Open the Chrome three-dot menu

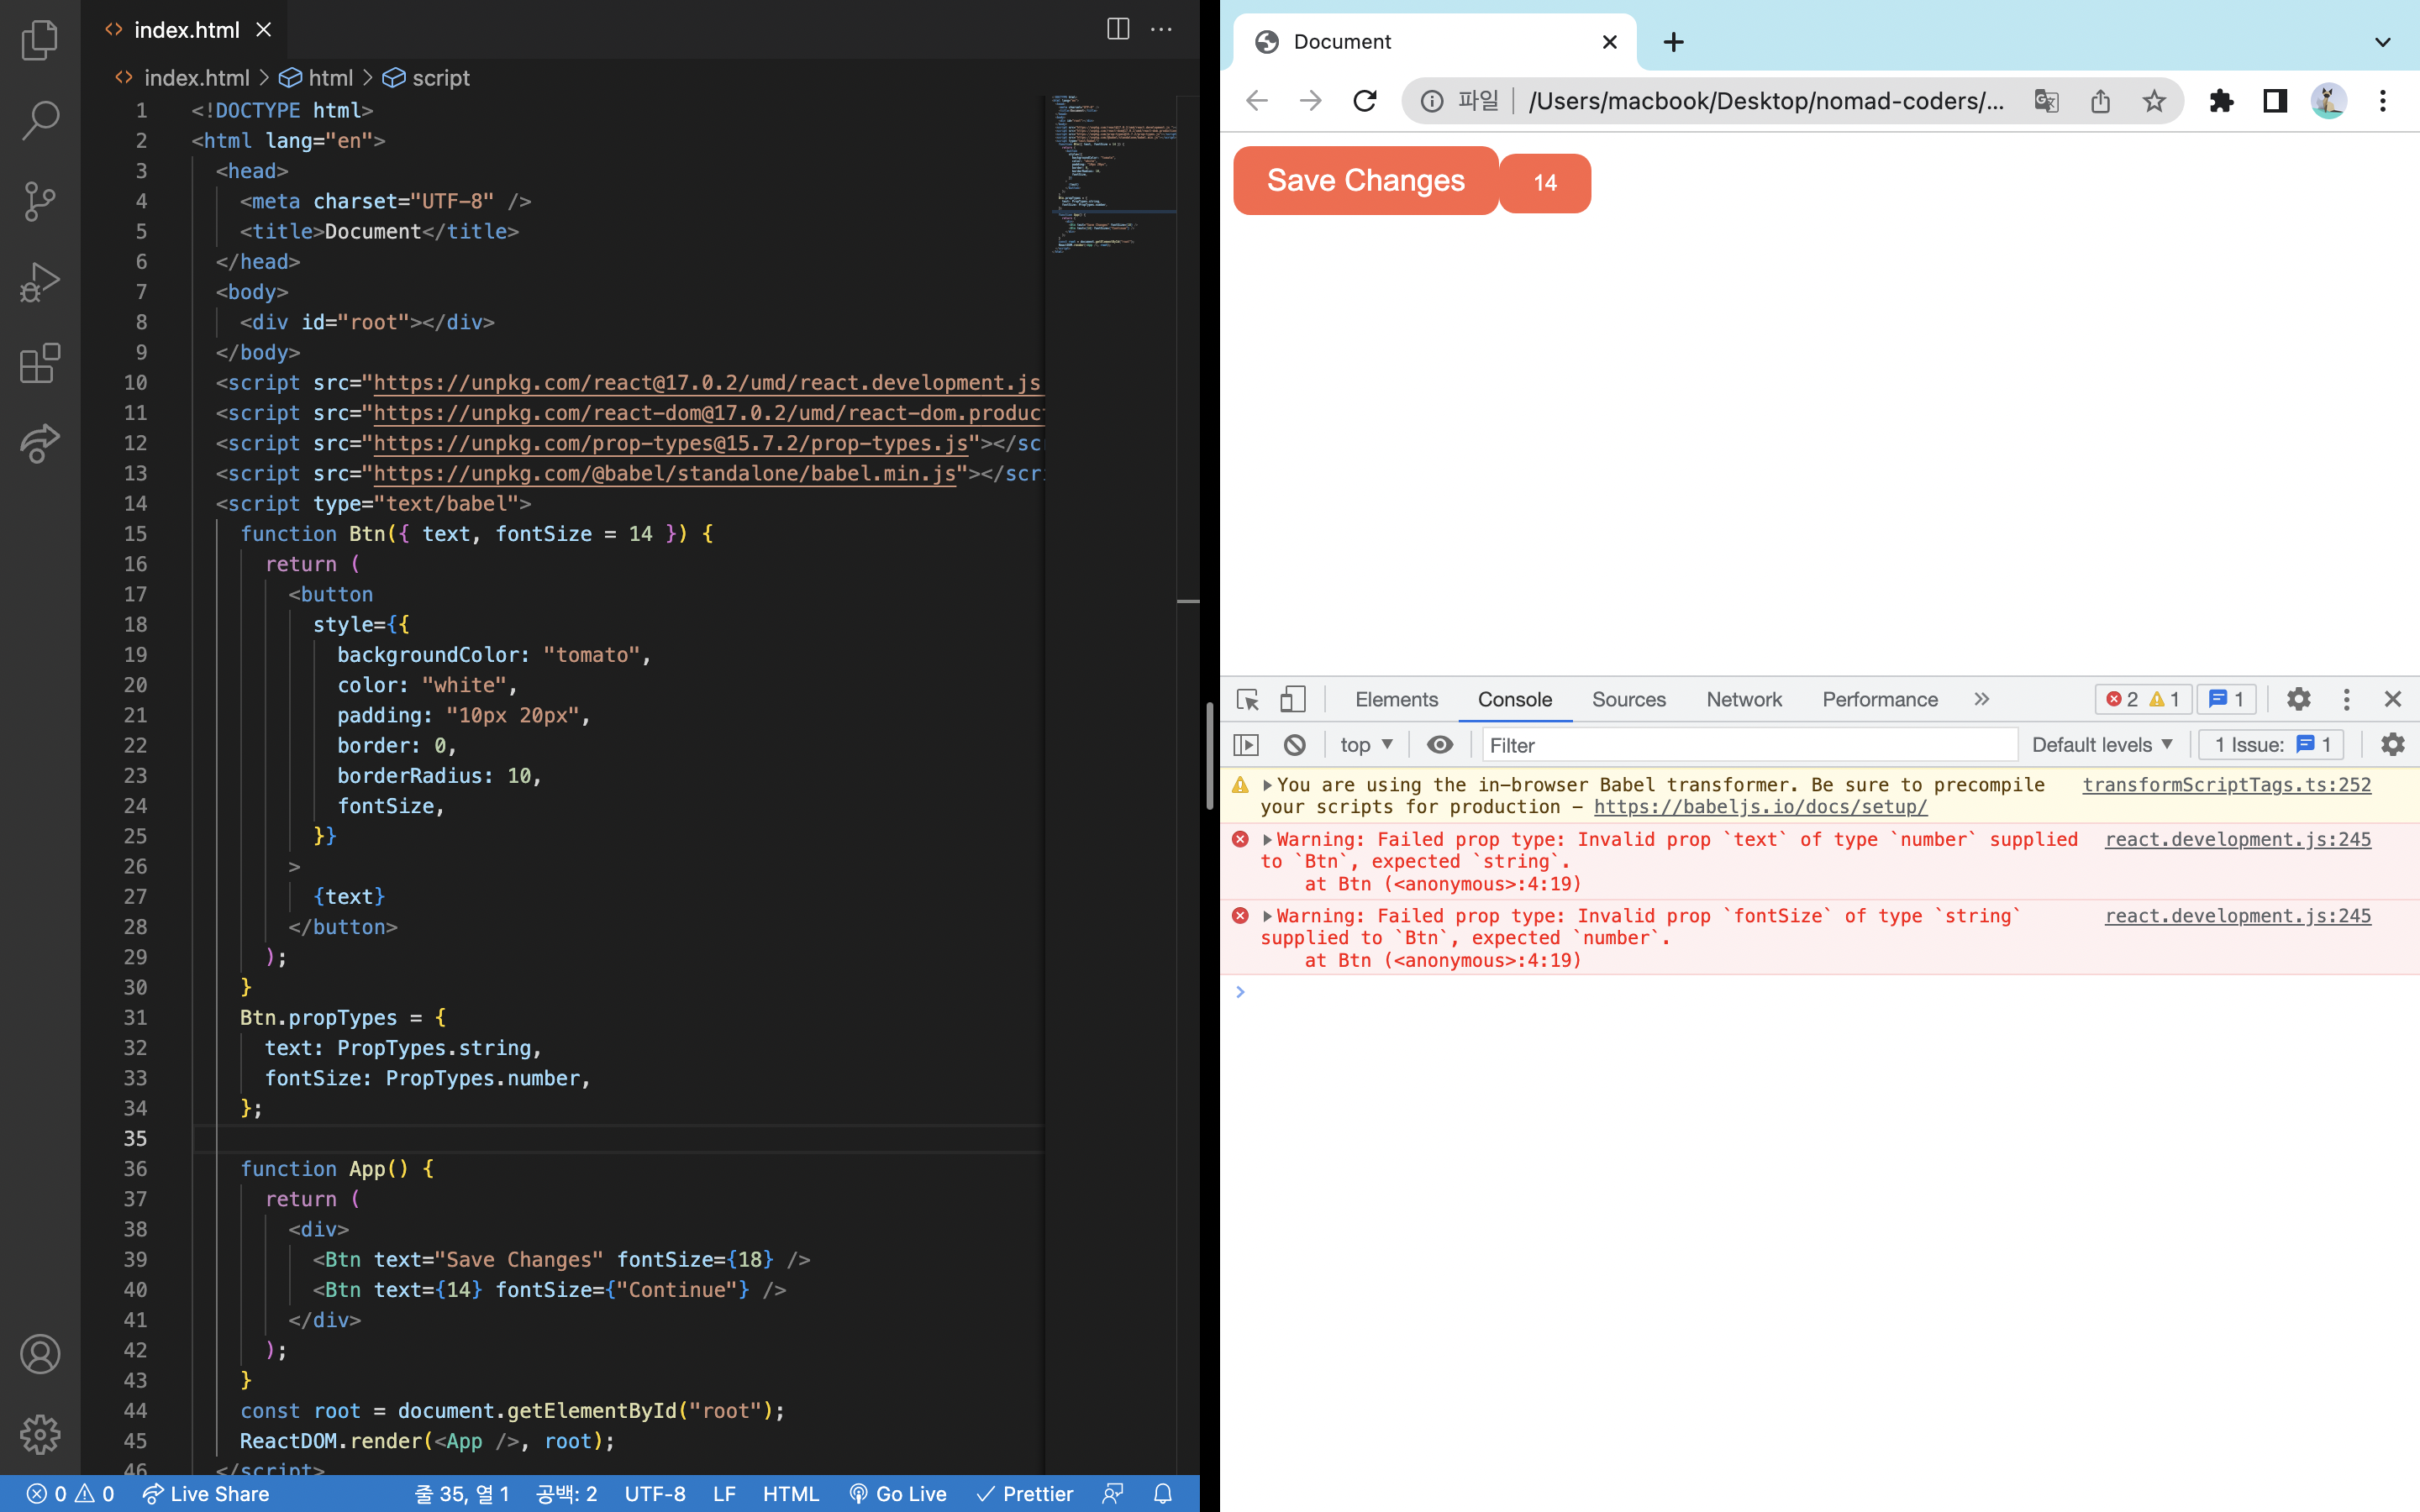[2383, 101]
